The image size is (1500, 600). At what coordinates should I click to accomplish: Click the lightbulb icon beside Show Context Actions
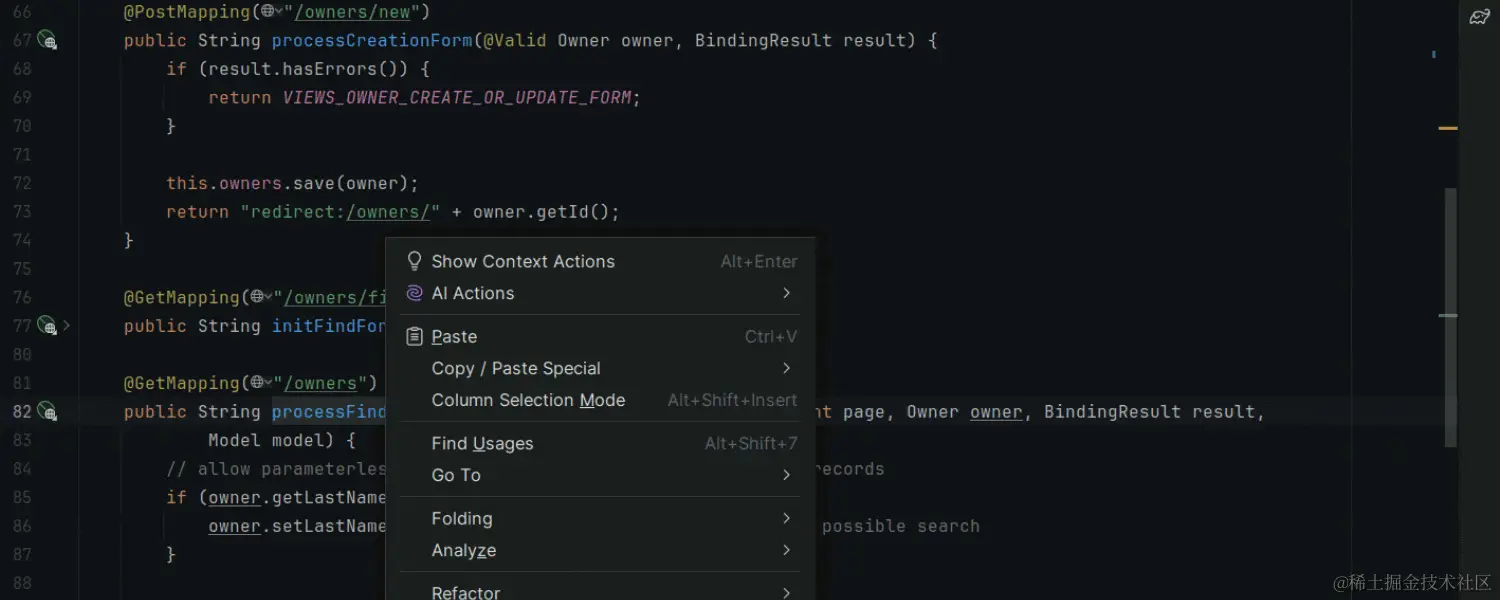click(414, 260)
